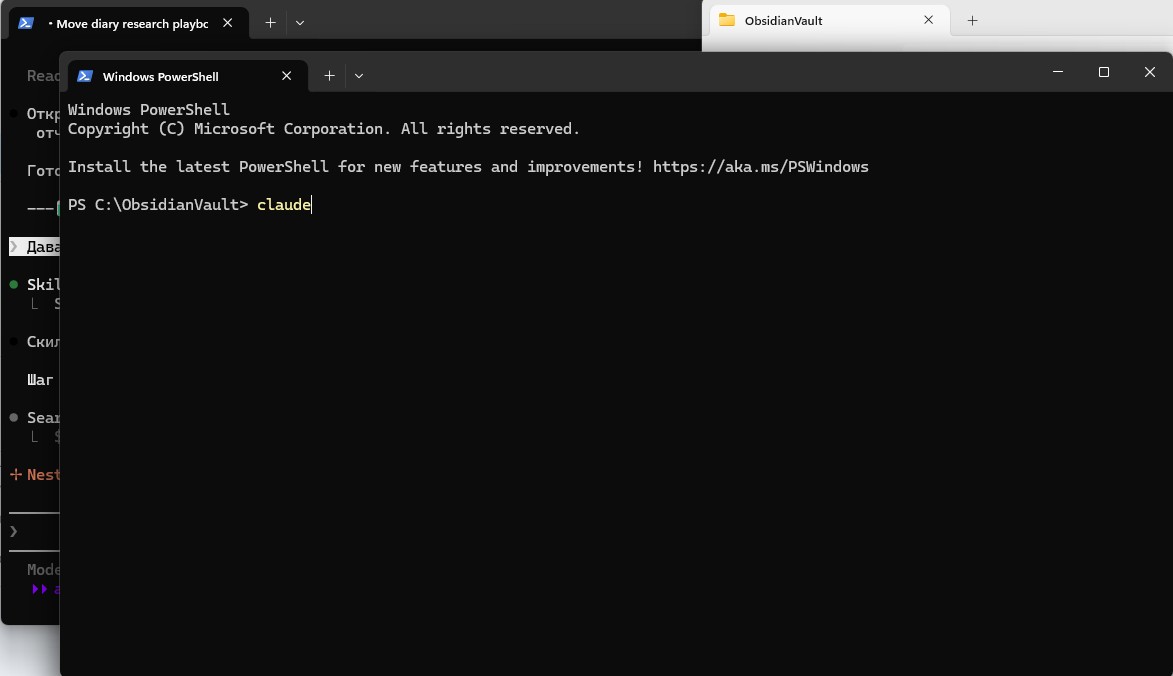The image size is (1173, 676).
Task: Click the PS C:\ObsidianVault> prompt
Action: tap(158, 205)
